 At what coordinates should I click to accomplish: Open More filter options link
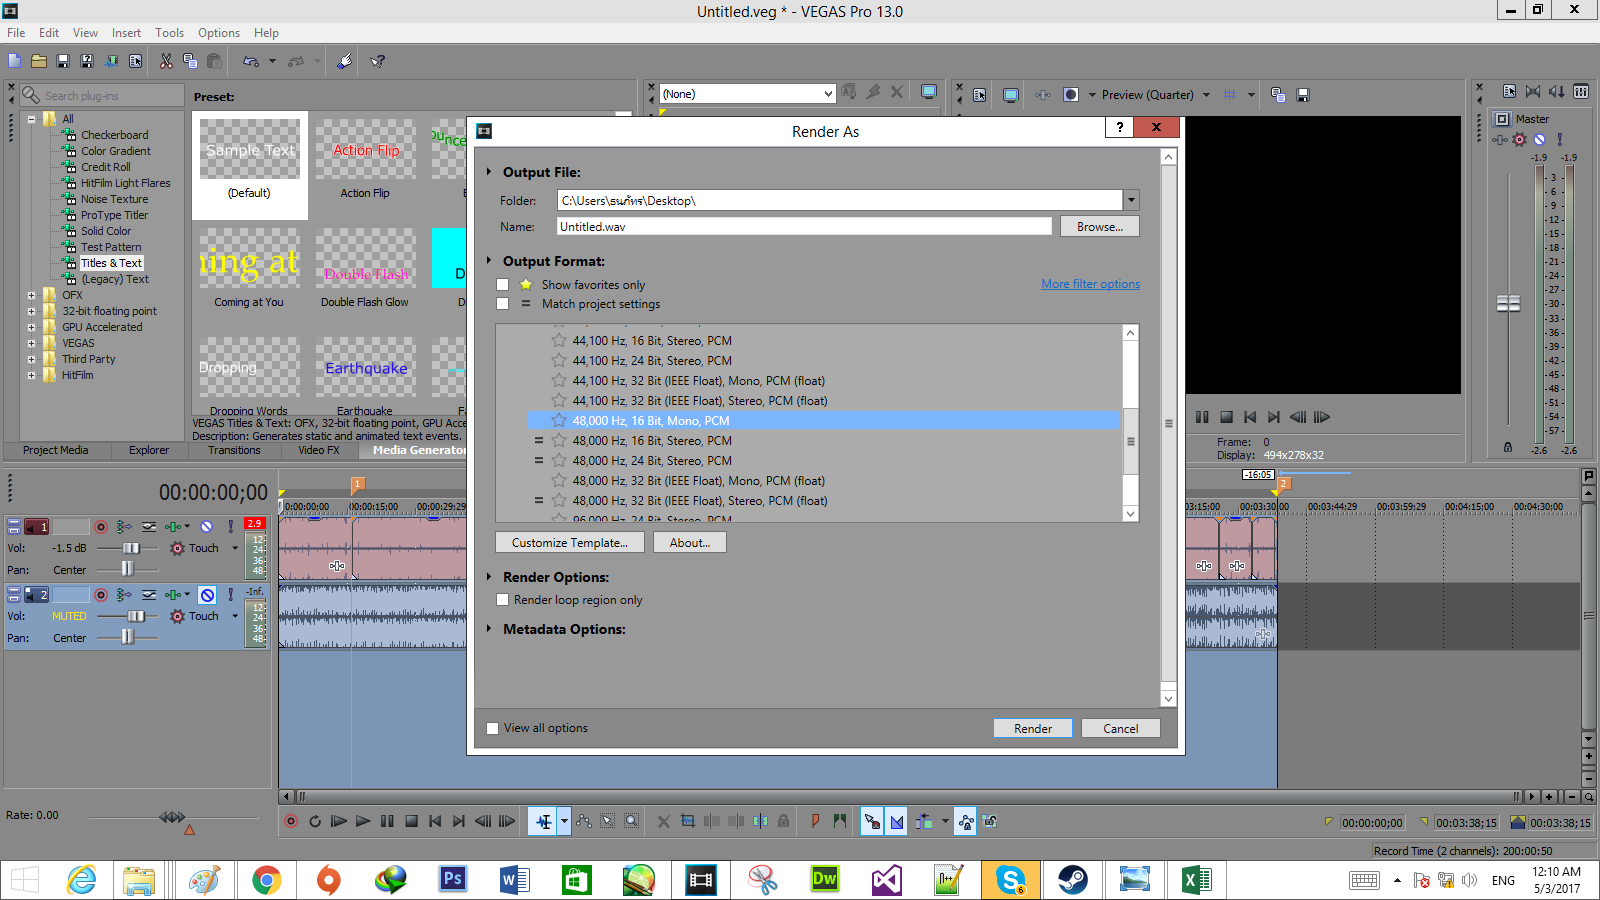1090,284
